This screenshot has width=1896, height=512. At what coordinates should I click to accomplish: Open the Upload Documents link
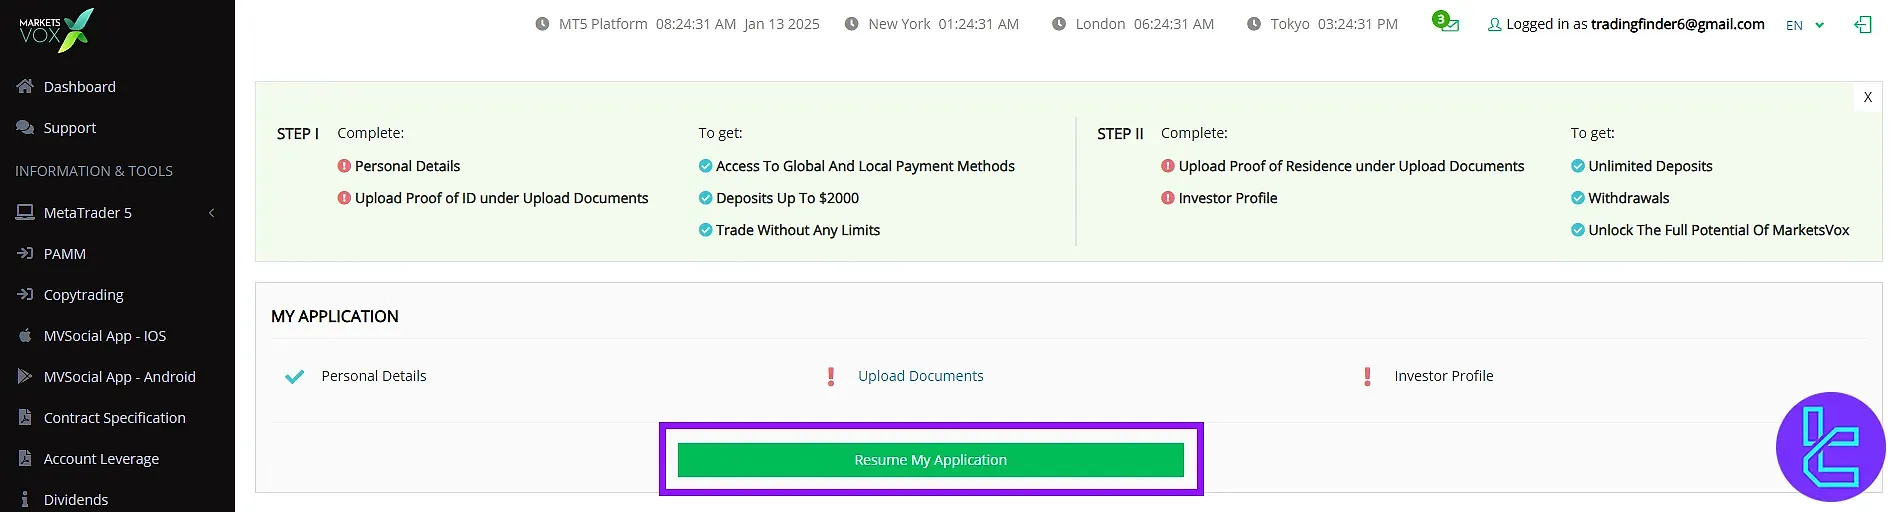tap(920, 376)
